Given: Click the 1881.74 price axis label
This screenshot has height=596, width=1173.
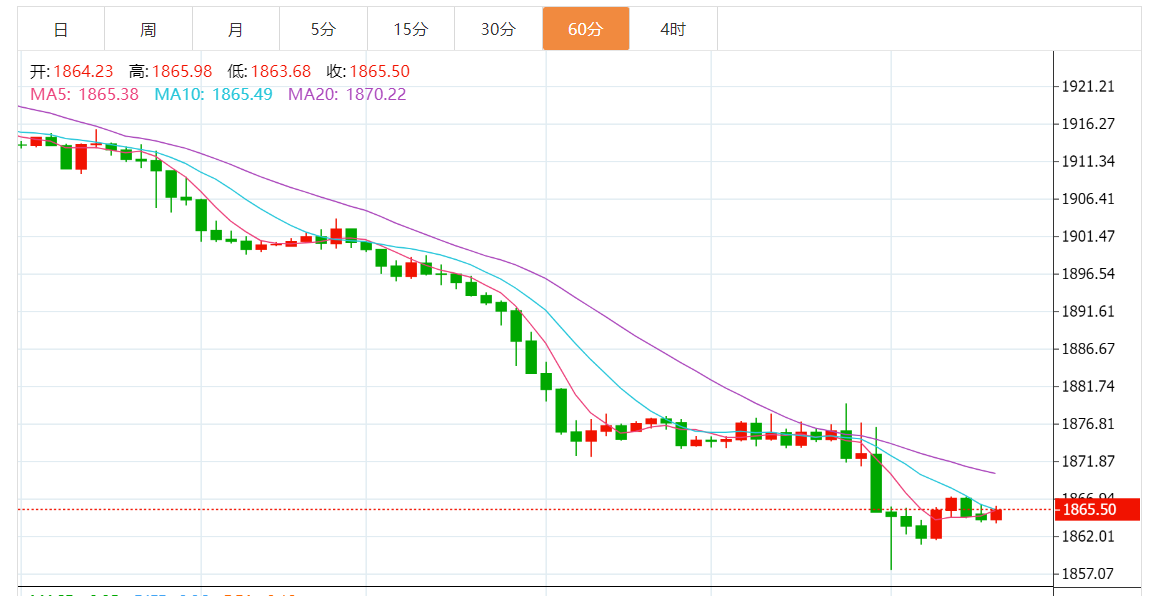Looking at the screenshot, I should [1088, 387].
